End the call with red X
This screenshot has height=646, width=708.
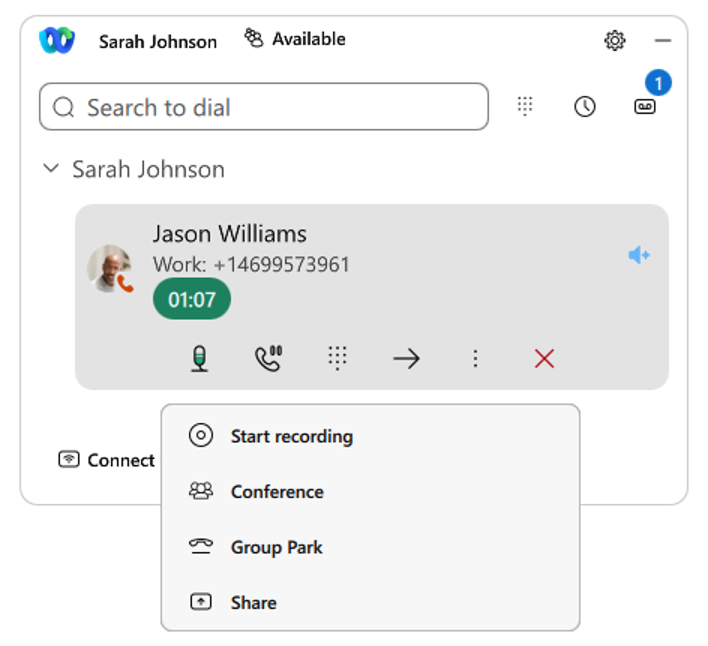tap(544, 359)
